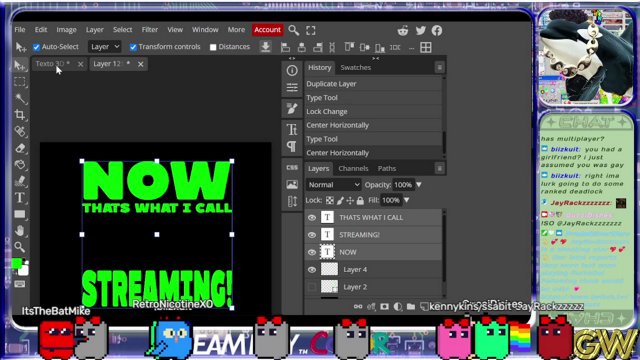Select the Magic Wand tool
640x360 pixels.
point(19,98)
